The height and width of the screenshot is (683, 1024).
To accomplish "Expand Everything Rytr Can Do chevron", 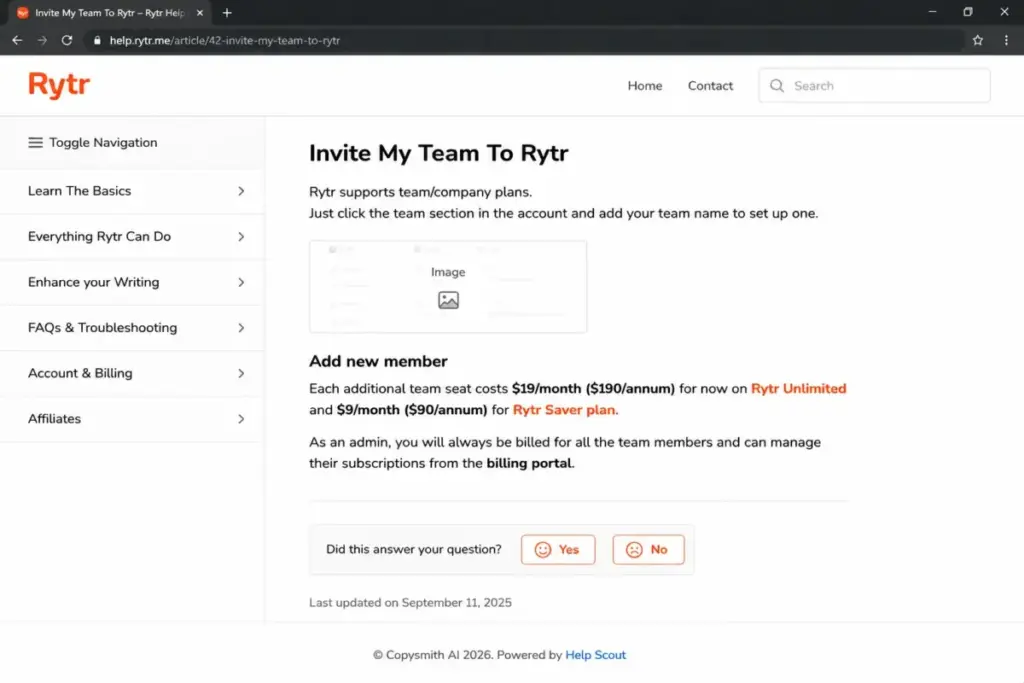I will point(241,236).
